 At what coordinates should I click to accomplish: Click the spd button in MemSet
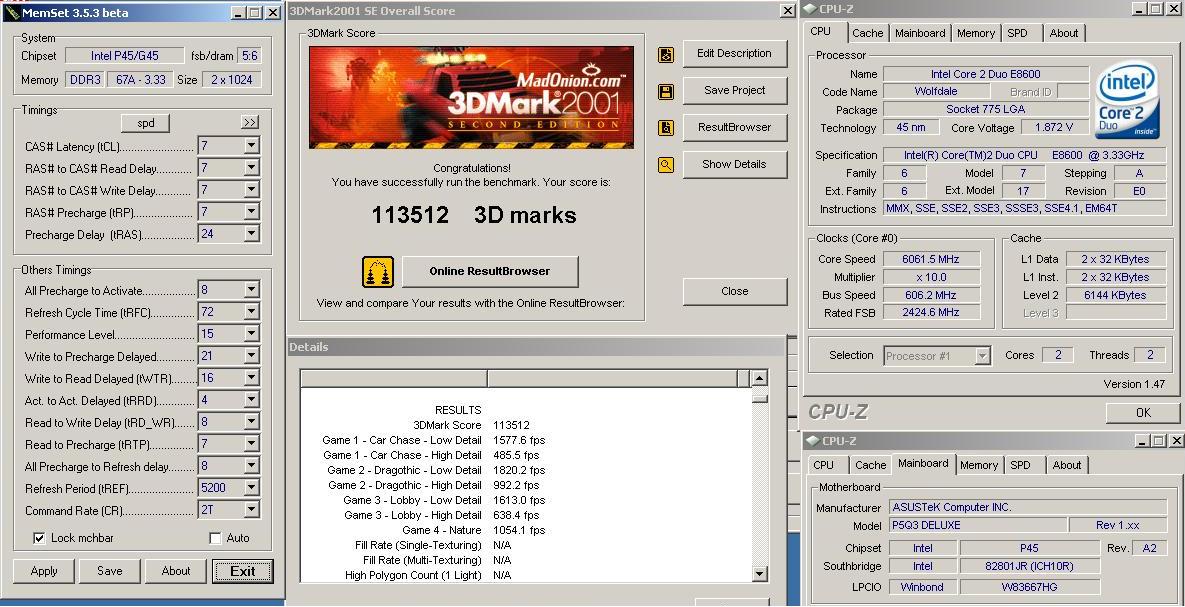(x=145, y=123)
